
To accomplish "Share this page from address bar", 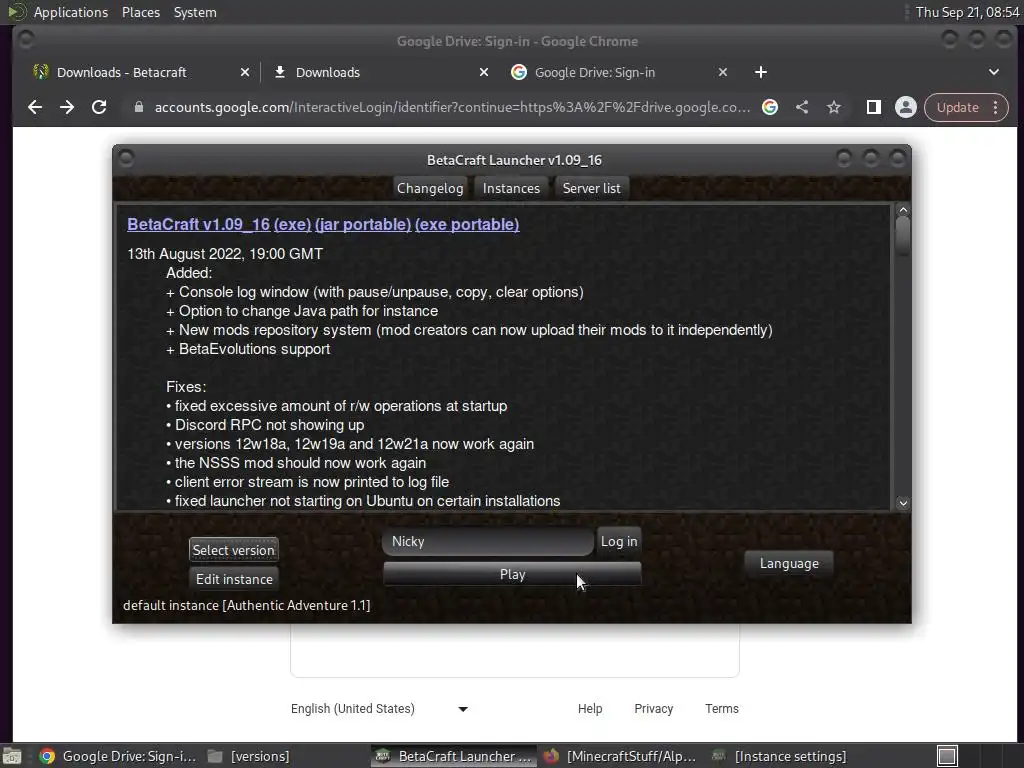I will click(802, 107).
